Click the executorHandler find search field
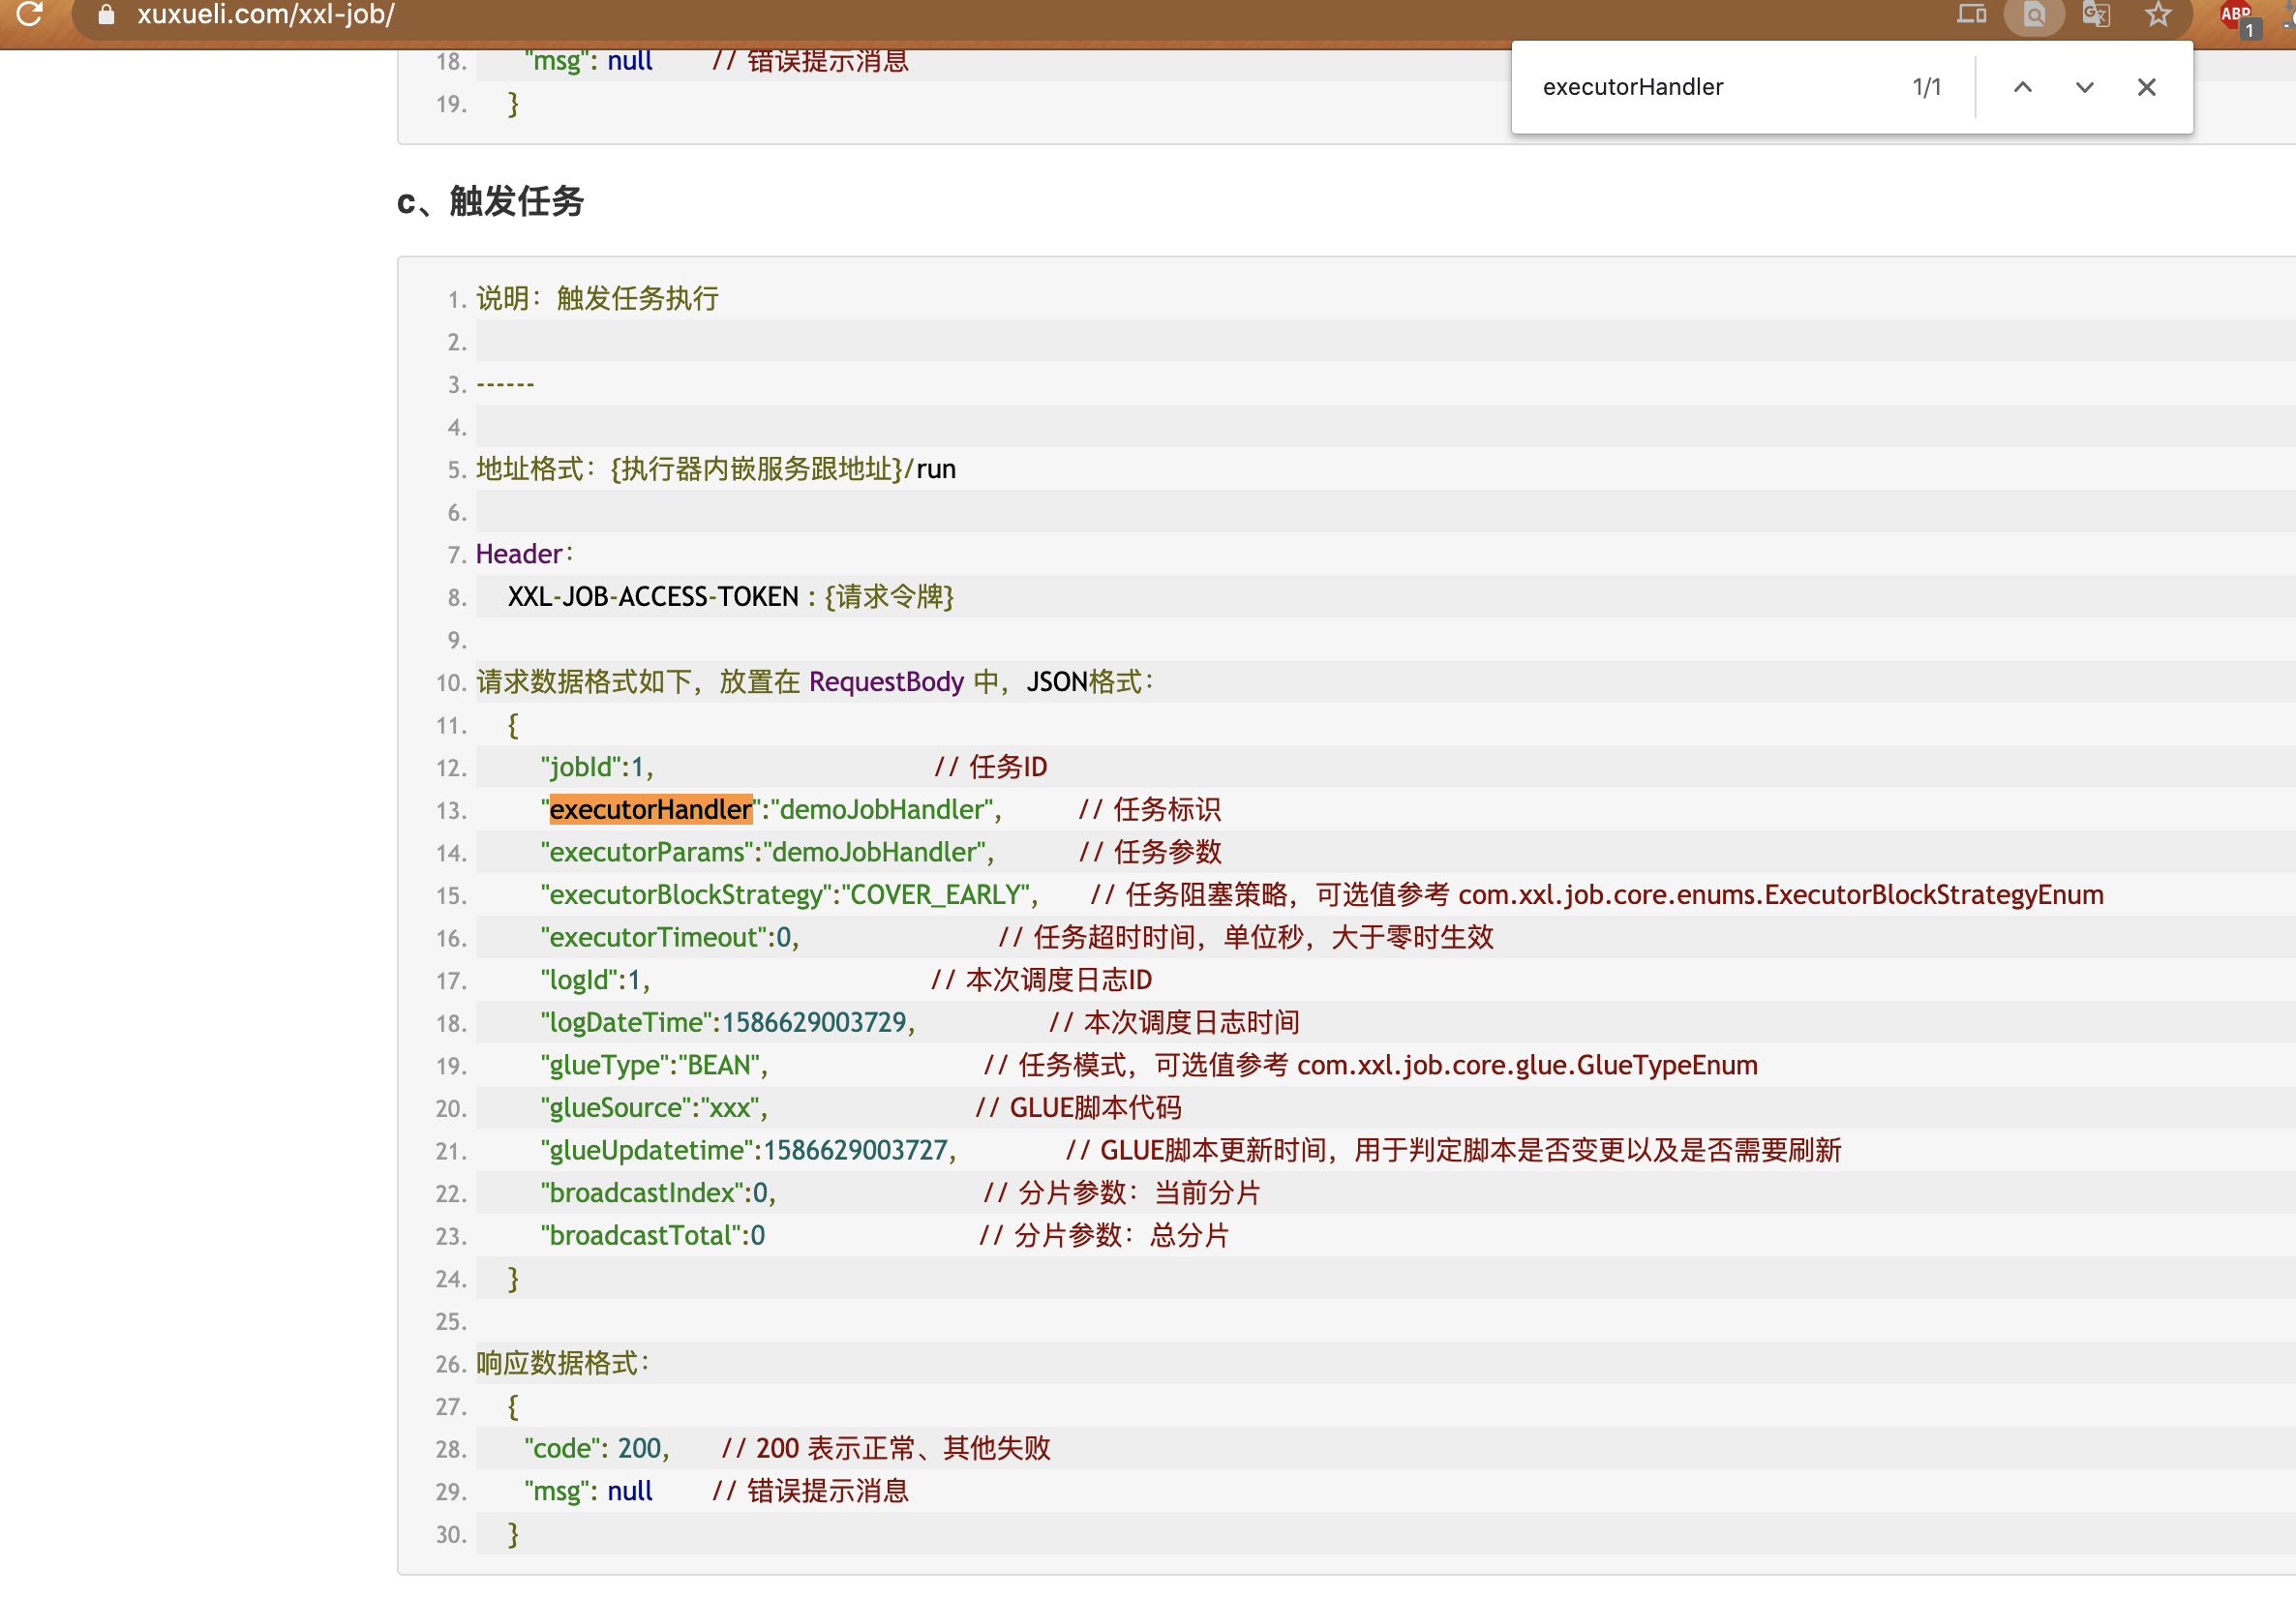This screenshot has width=2296, height=1599. [1700, 87]
